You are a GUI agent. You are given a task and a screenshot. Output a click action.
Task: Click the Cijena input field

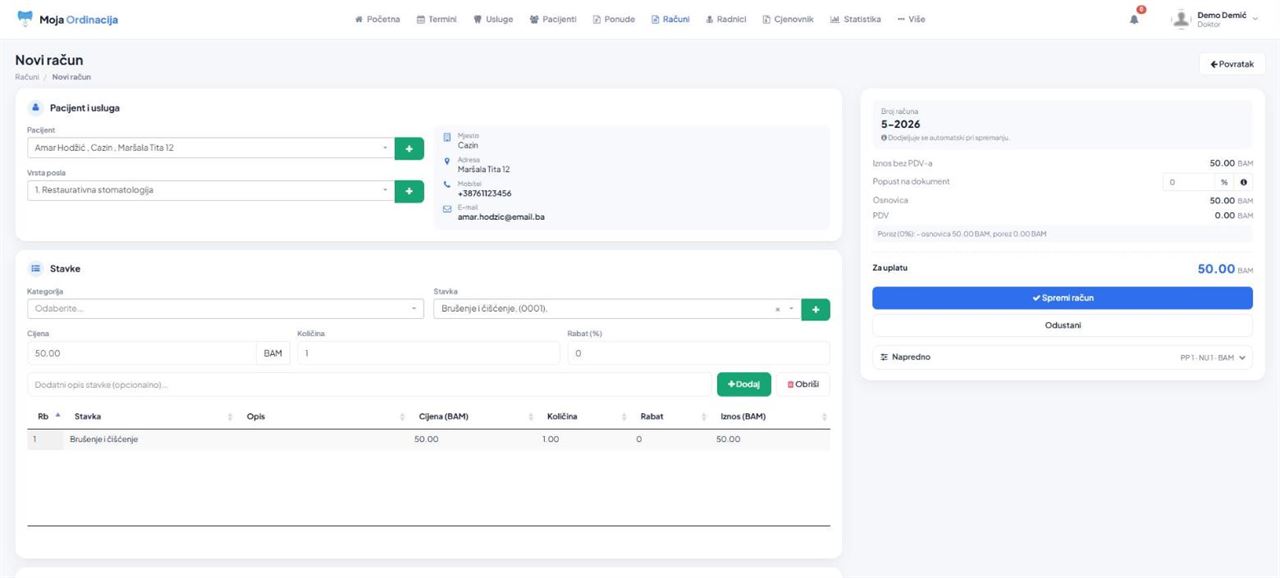click(x=142, y=353)
